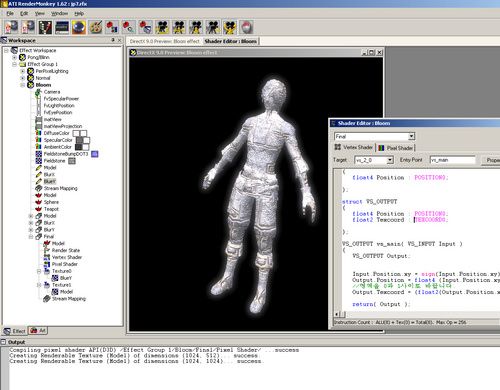500x390 pixels.
Task: Click the AmbientColor color swatch
Action: click(x=82, y=147)
